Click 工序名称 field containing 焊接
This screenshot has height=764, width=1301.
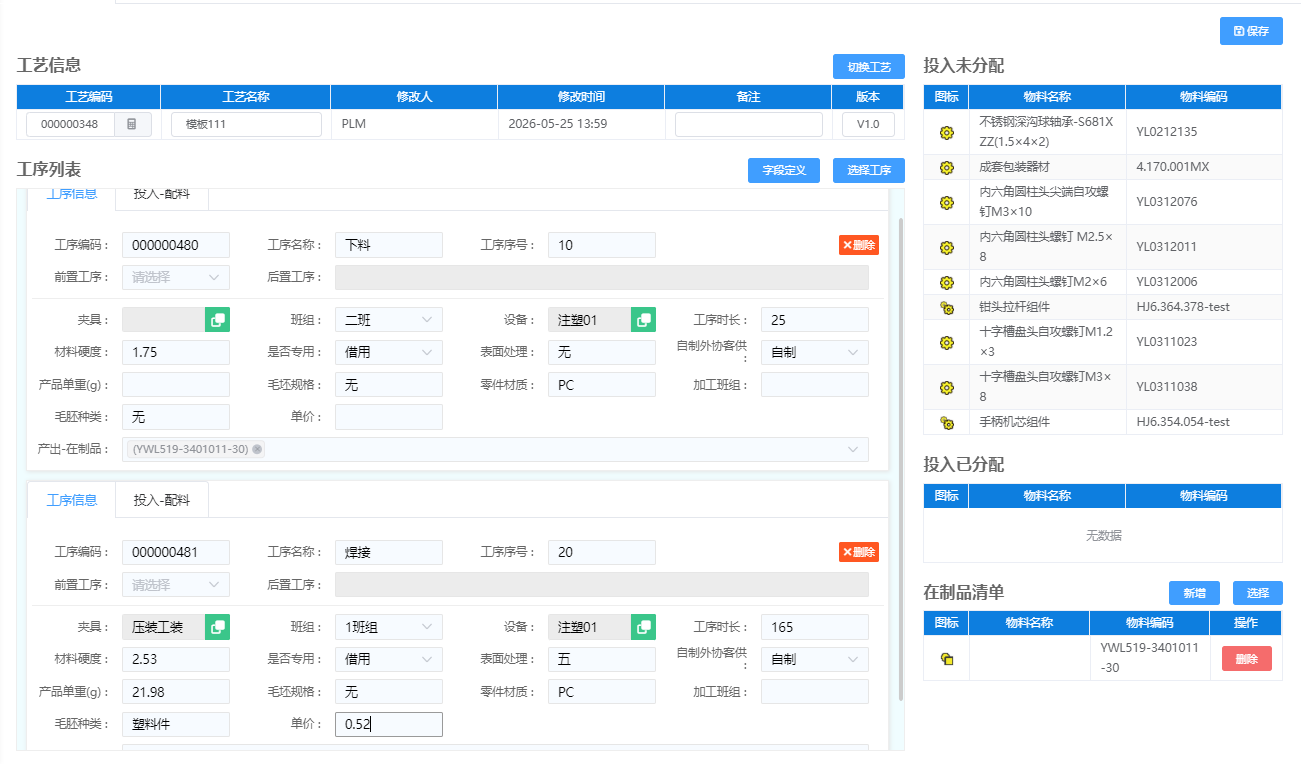pyautogui.click(x=389, y=552)
